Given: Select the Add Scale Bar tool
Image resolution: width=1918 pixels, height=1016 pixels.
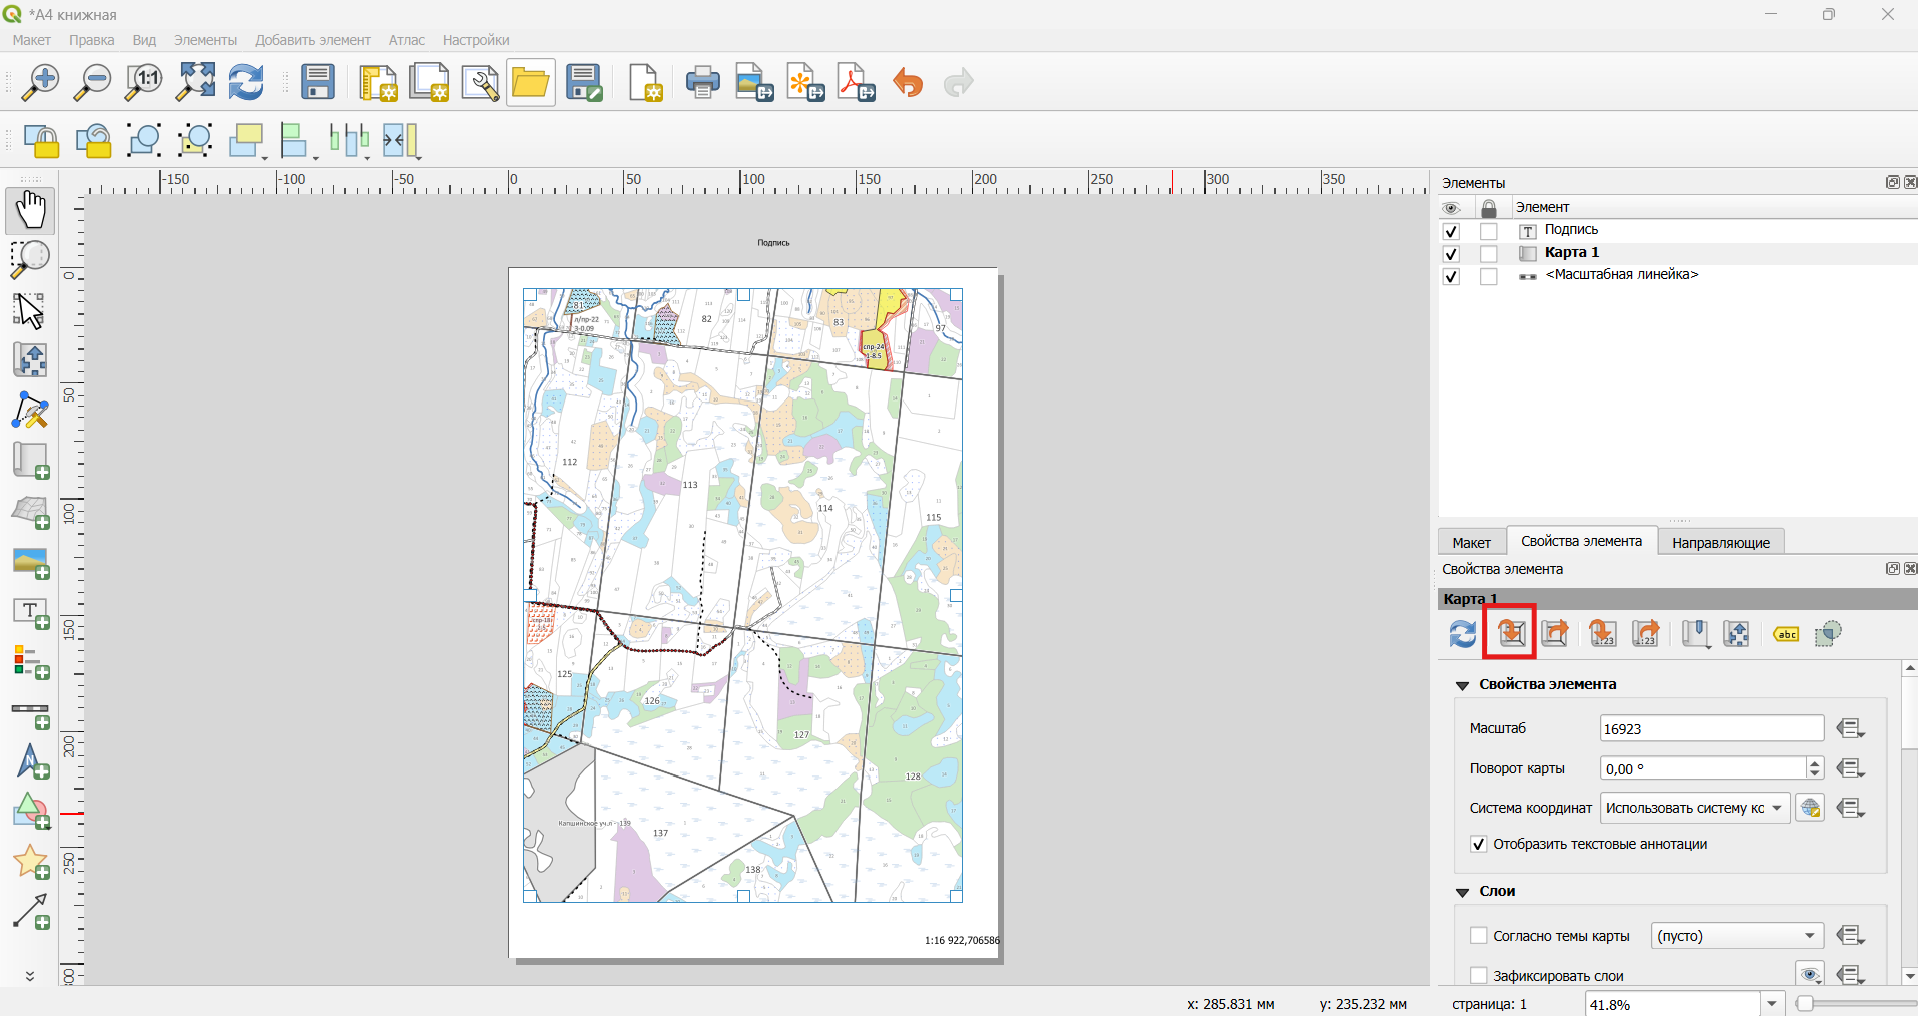Looking at the screenshot, I should tap(31, 714).
